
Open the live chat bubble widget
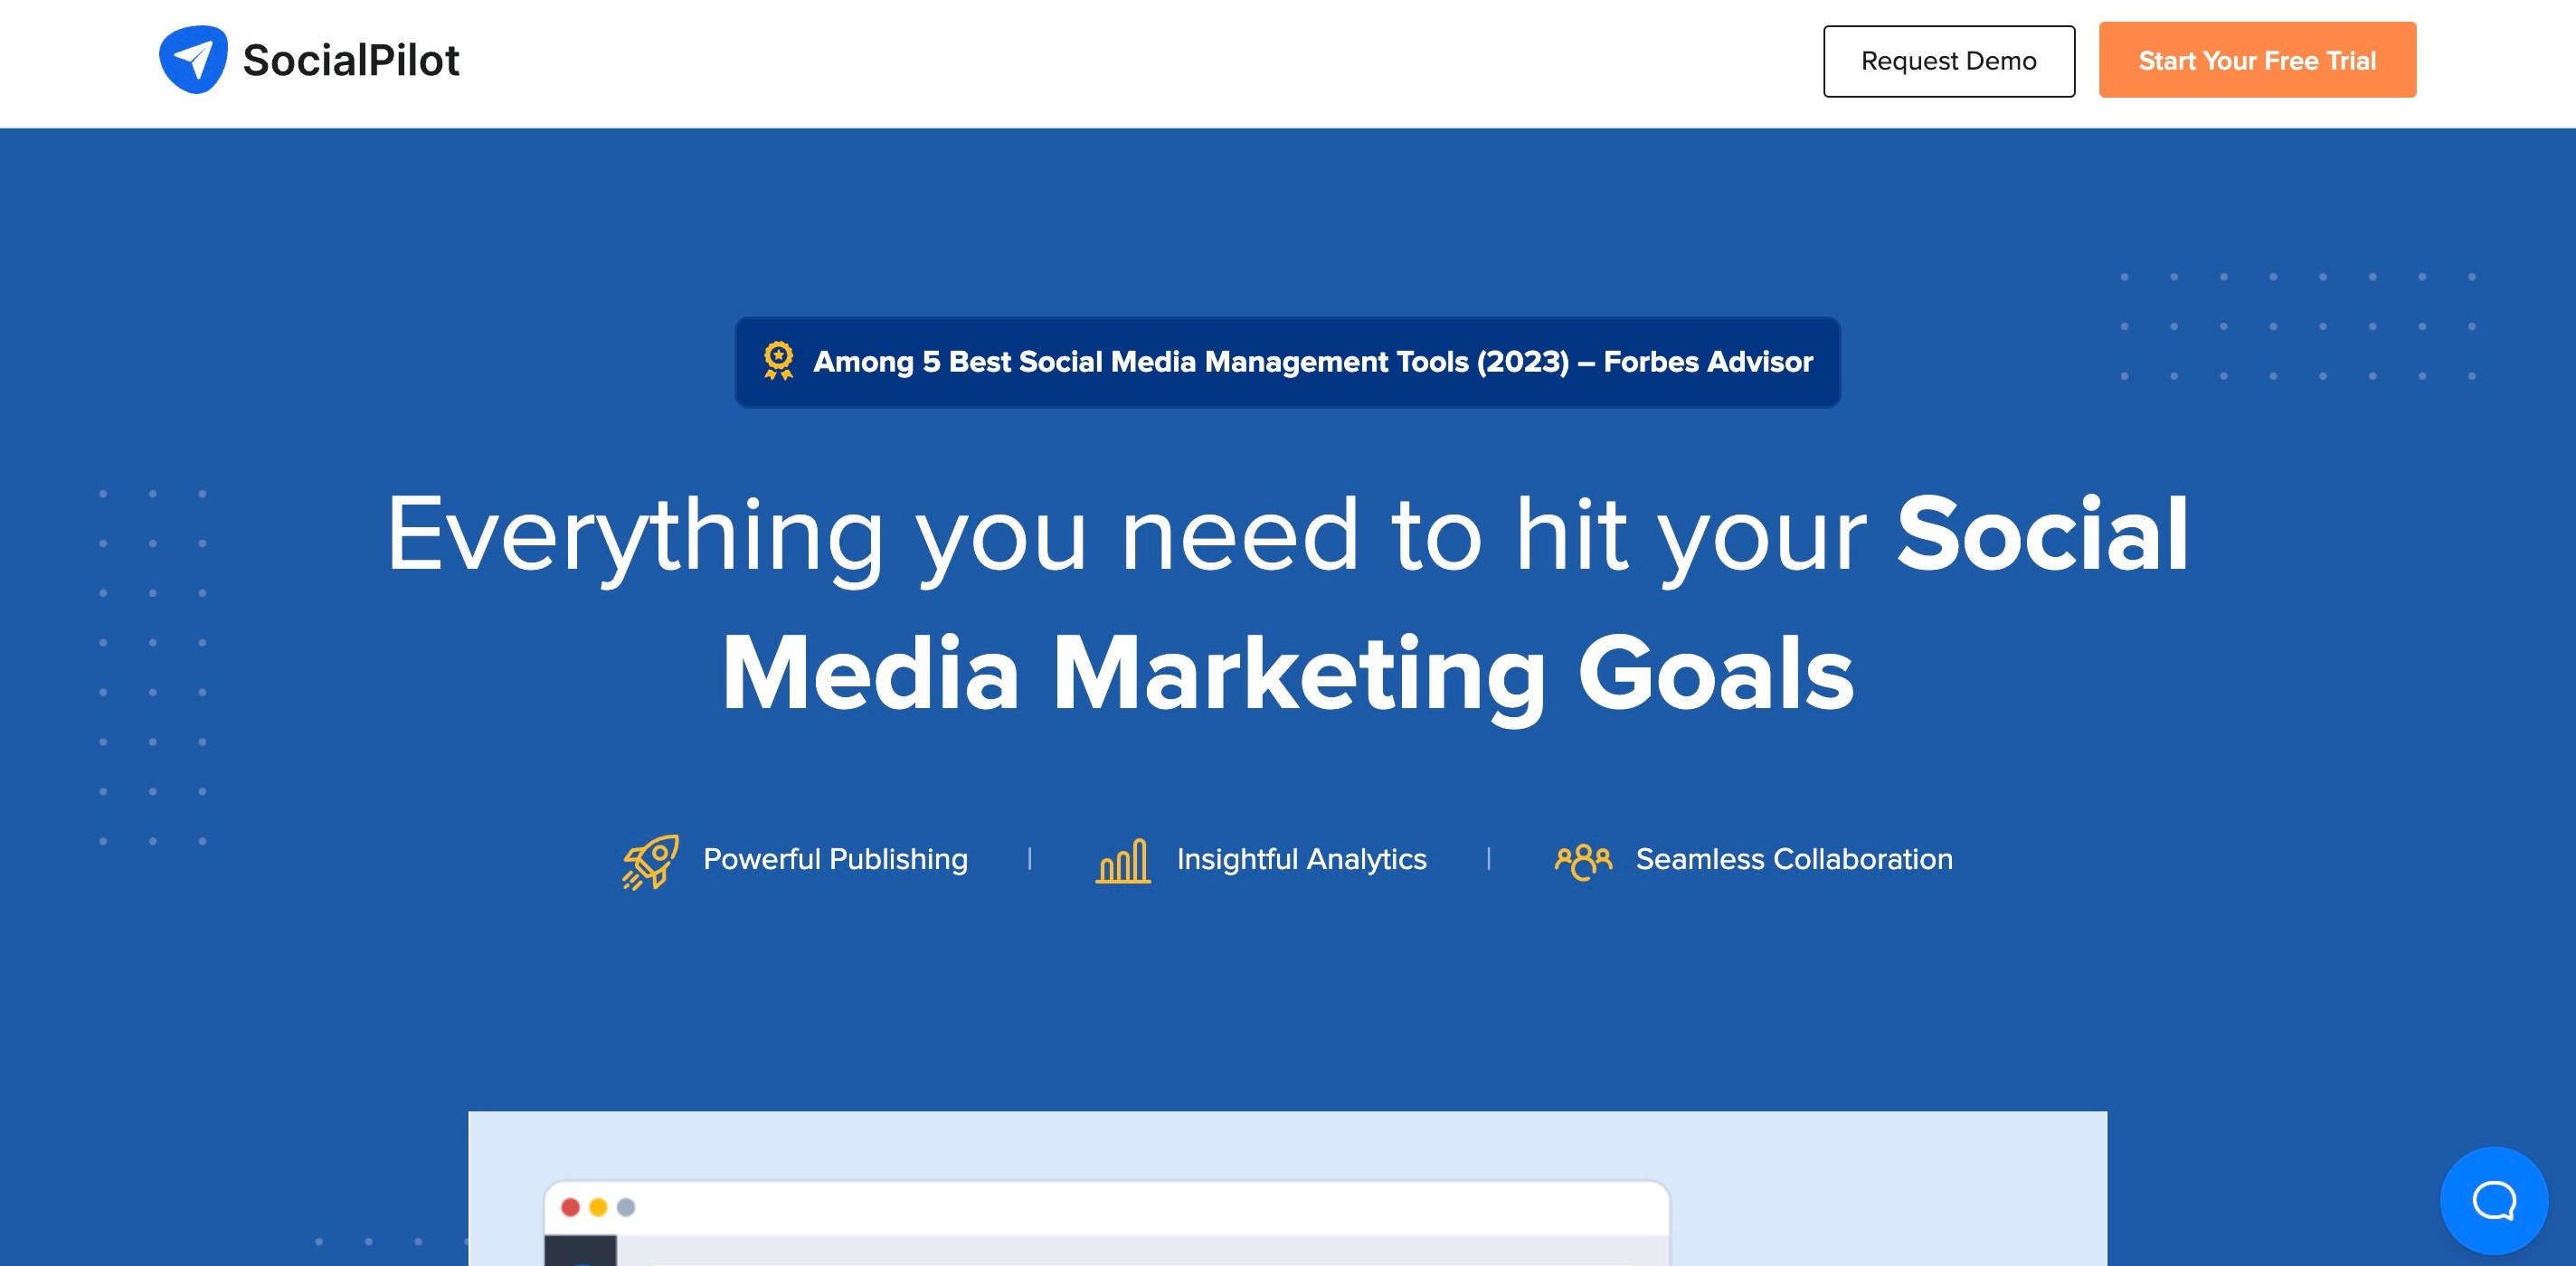point(2494,1200)
